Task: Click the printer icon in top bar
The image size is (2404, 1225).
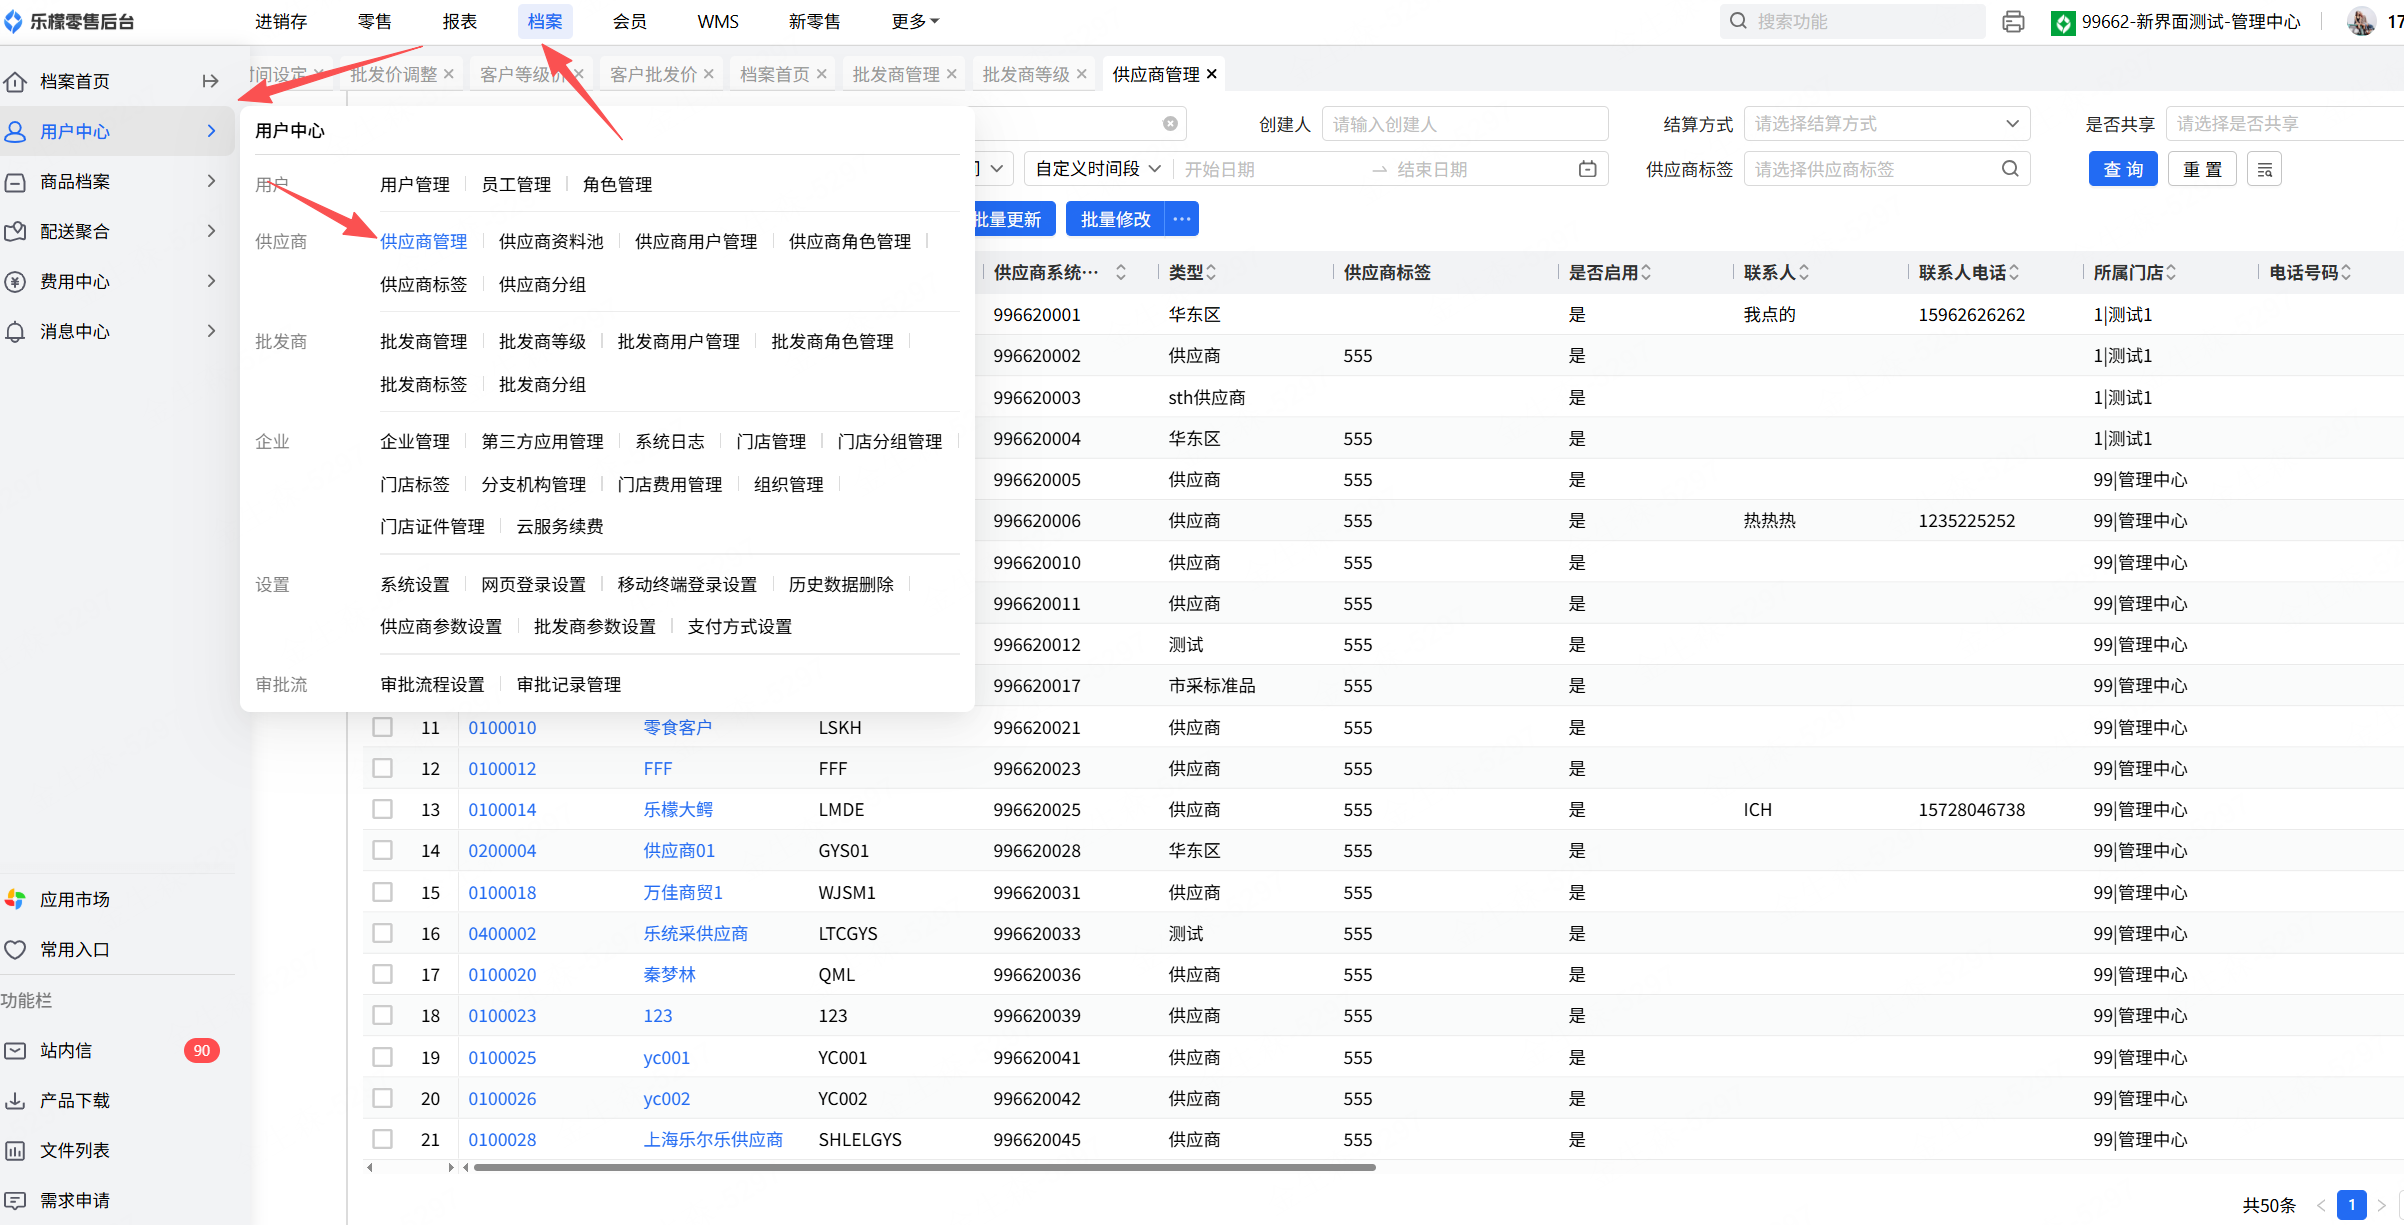Action: [x=2013, y=22]
